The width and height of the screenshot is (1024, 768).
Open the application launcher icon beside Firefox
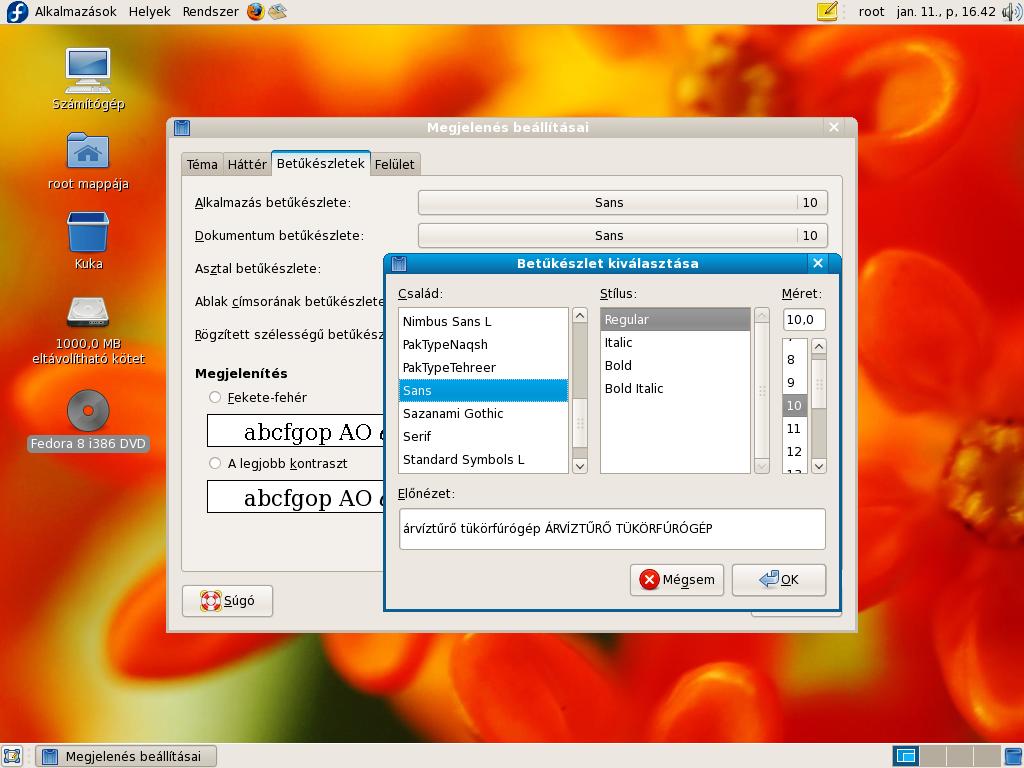pyautogui.click(x=278, y=11)
